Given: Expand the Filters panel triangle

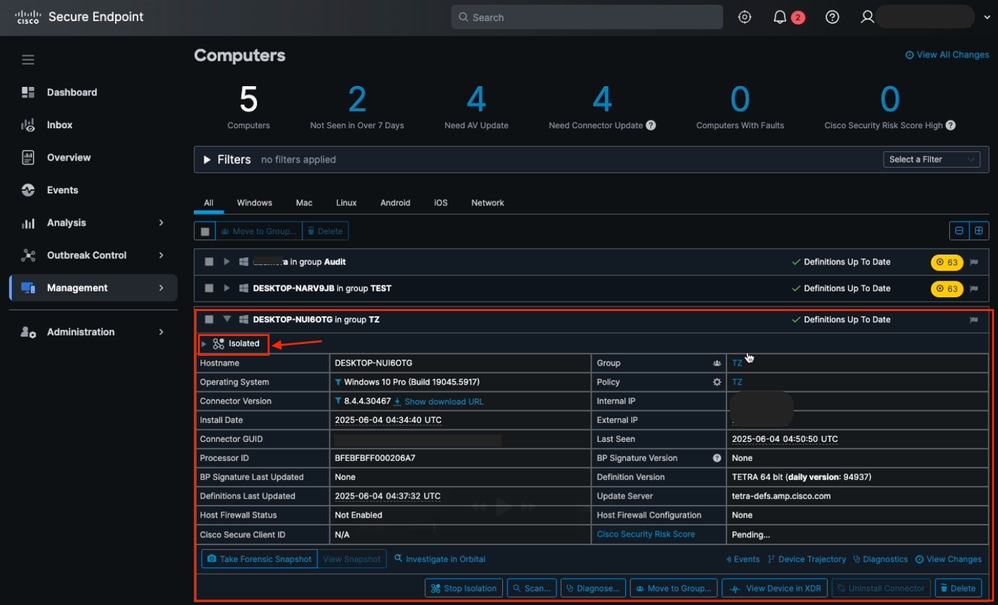Looking at the screenshot, I should tap(207, 160).
